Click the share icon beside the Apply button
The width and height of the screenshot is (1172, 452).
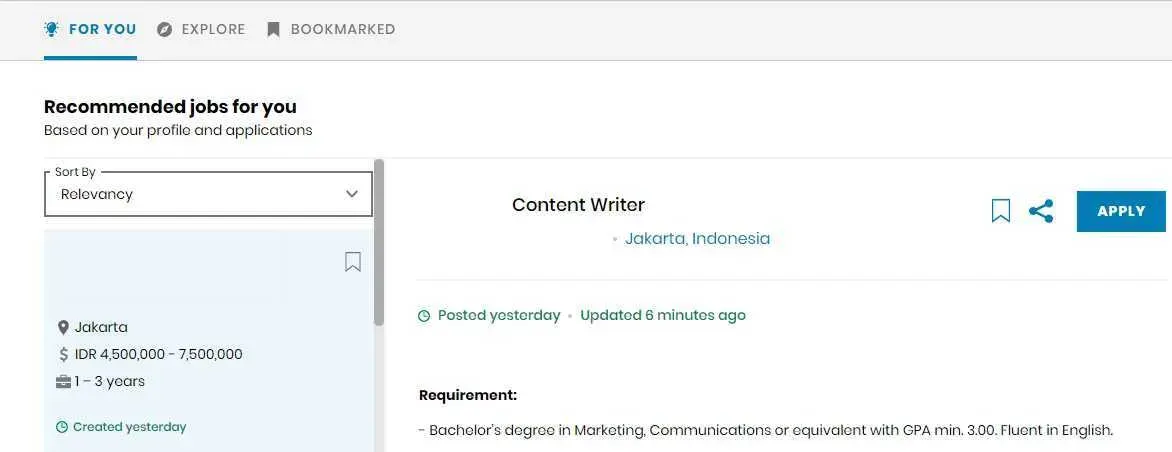(1041, 211)
